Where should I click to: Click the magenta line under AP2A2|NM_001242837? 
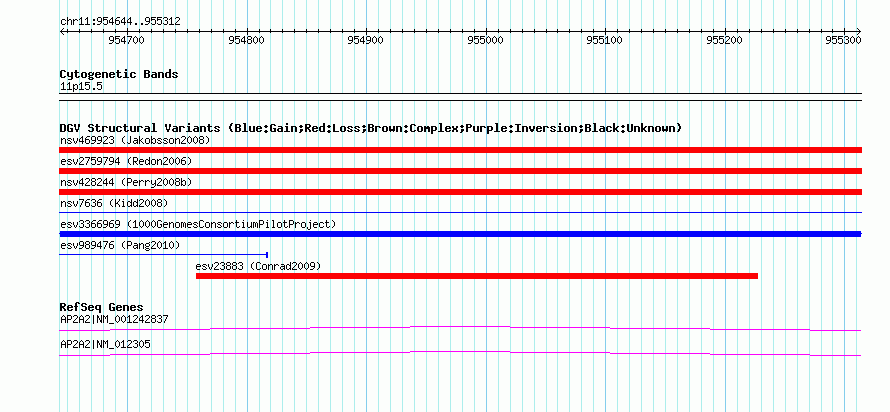point(460,329)
